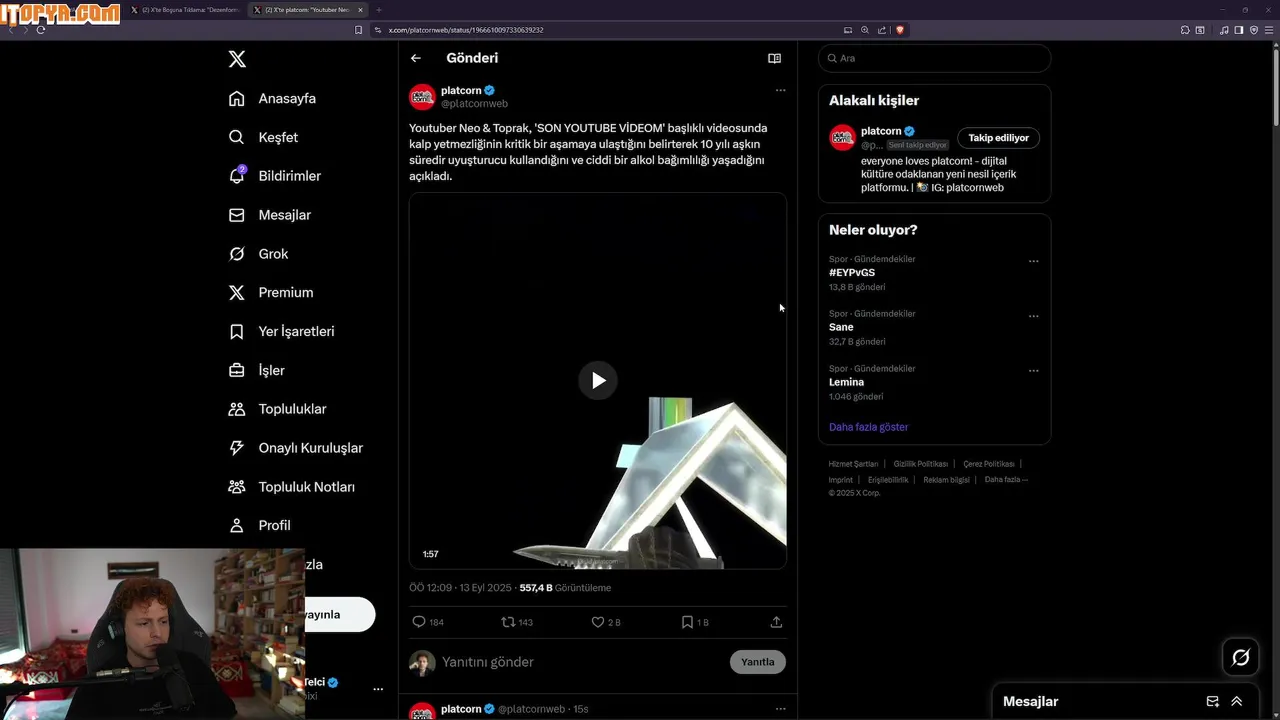Focus the Ara search box

coord(934,58)
